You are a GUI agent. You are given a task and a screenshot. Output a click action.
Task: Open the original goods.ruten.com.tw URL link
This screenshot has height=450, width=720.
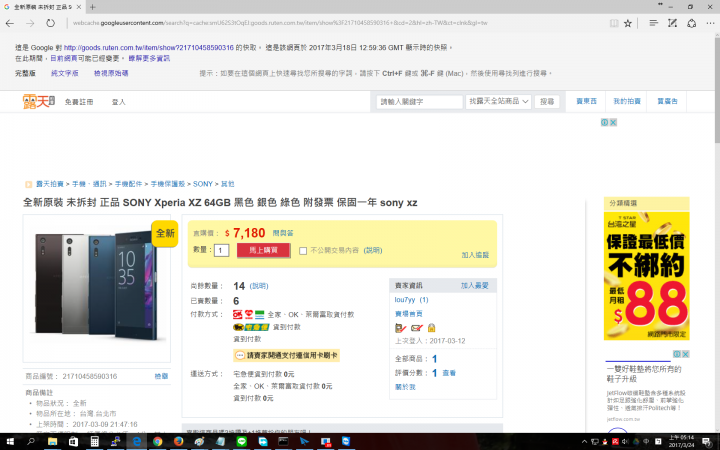click(148, 47)
